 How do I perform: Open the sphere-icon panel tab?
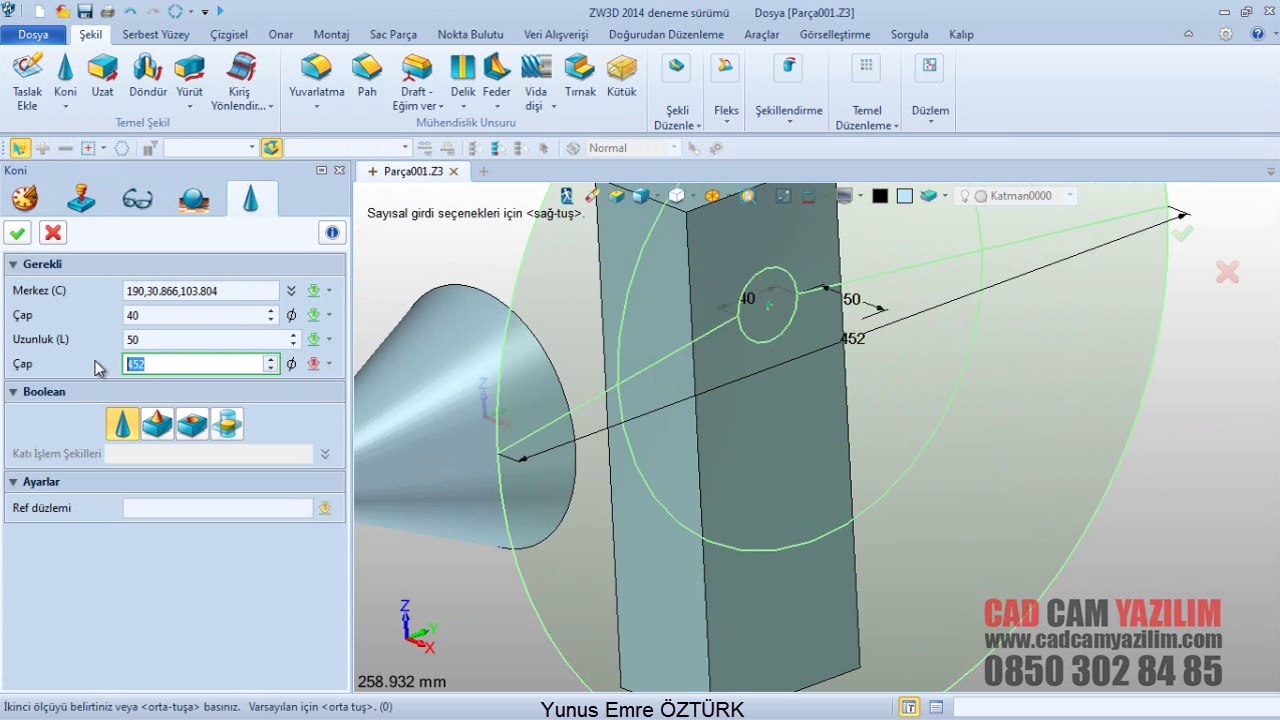coord(194,198)
